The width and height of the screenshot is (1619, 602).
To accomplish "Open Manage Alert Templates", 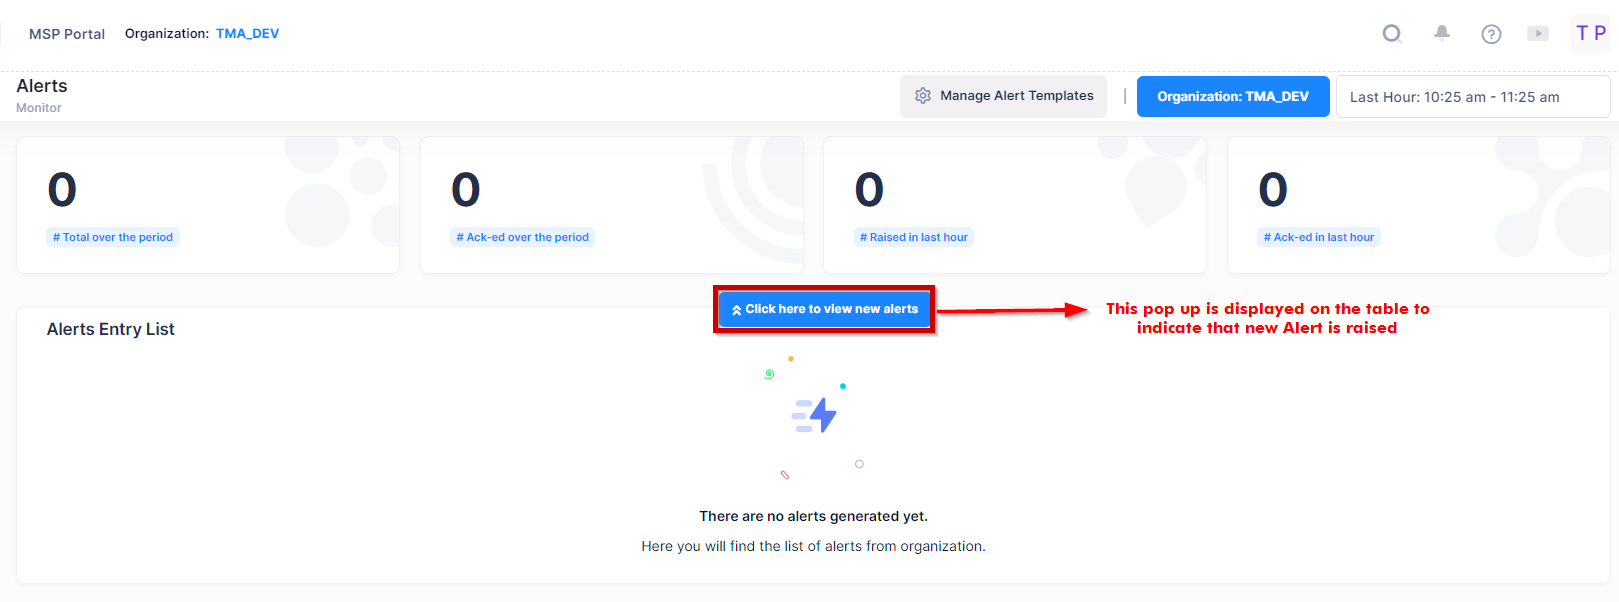I will 1004,96.
